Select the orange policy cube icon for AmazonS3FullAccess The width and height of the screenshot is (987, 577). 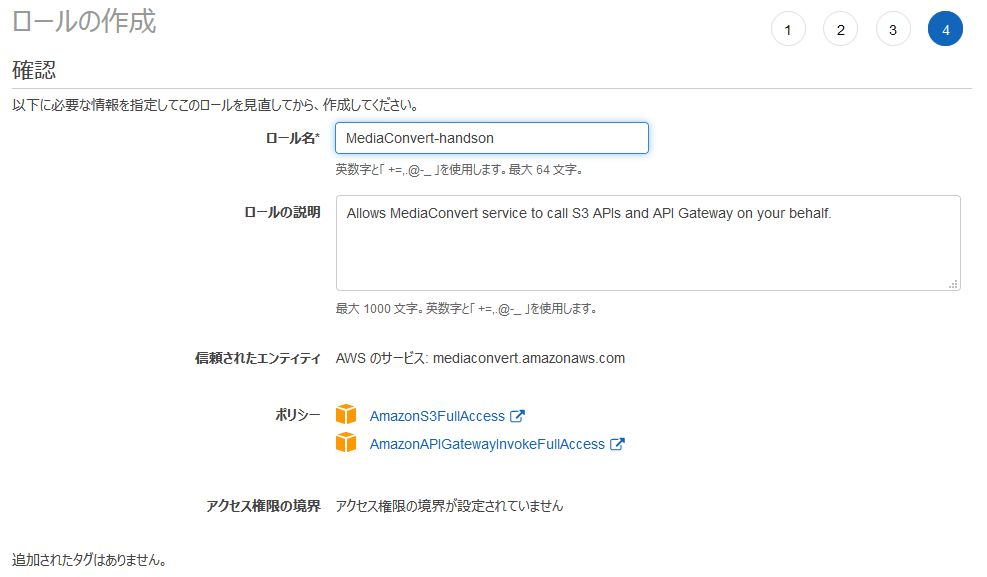(x=347, y=414)
